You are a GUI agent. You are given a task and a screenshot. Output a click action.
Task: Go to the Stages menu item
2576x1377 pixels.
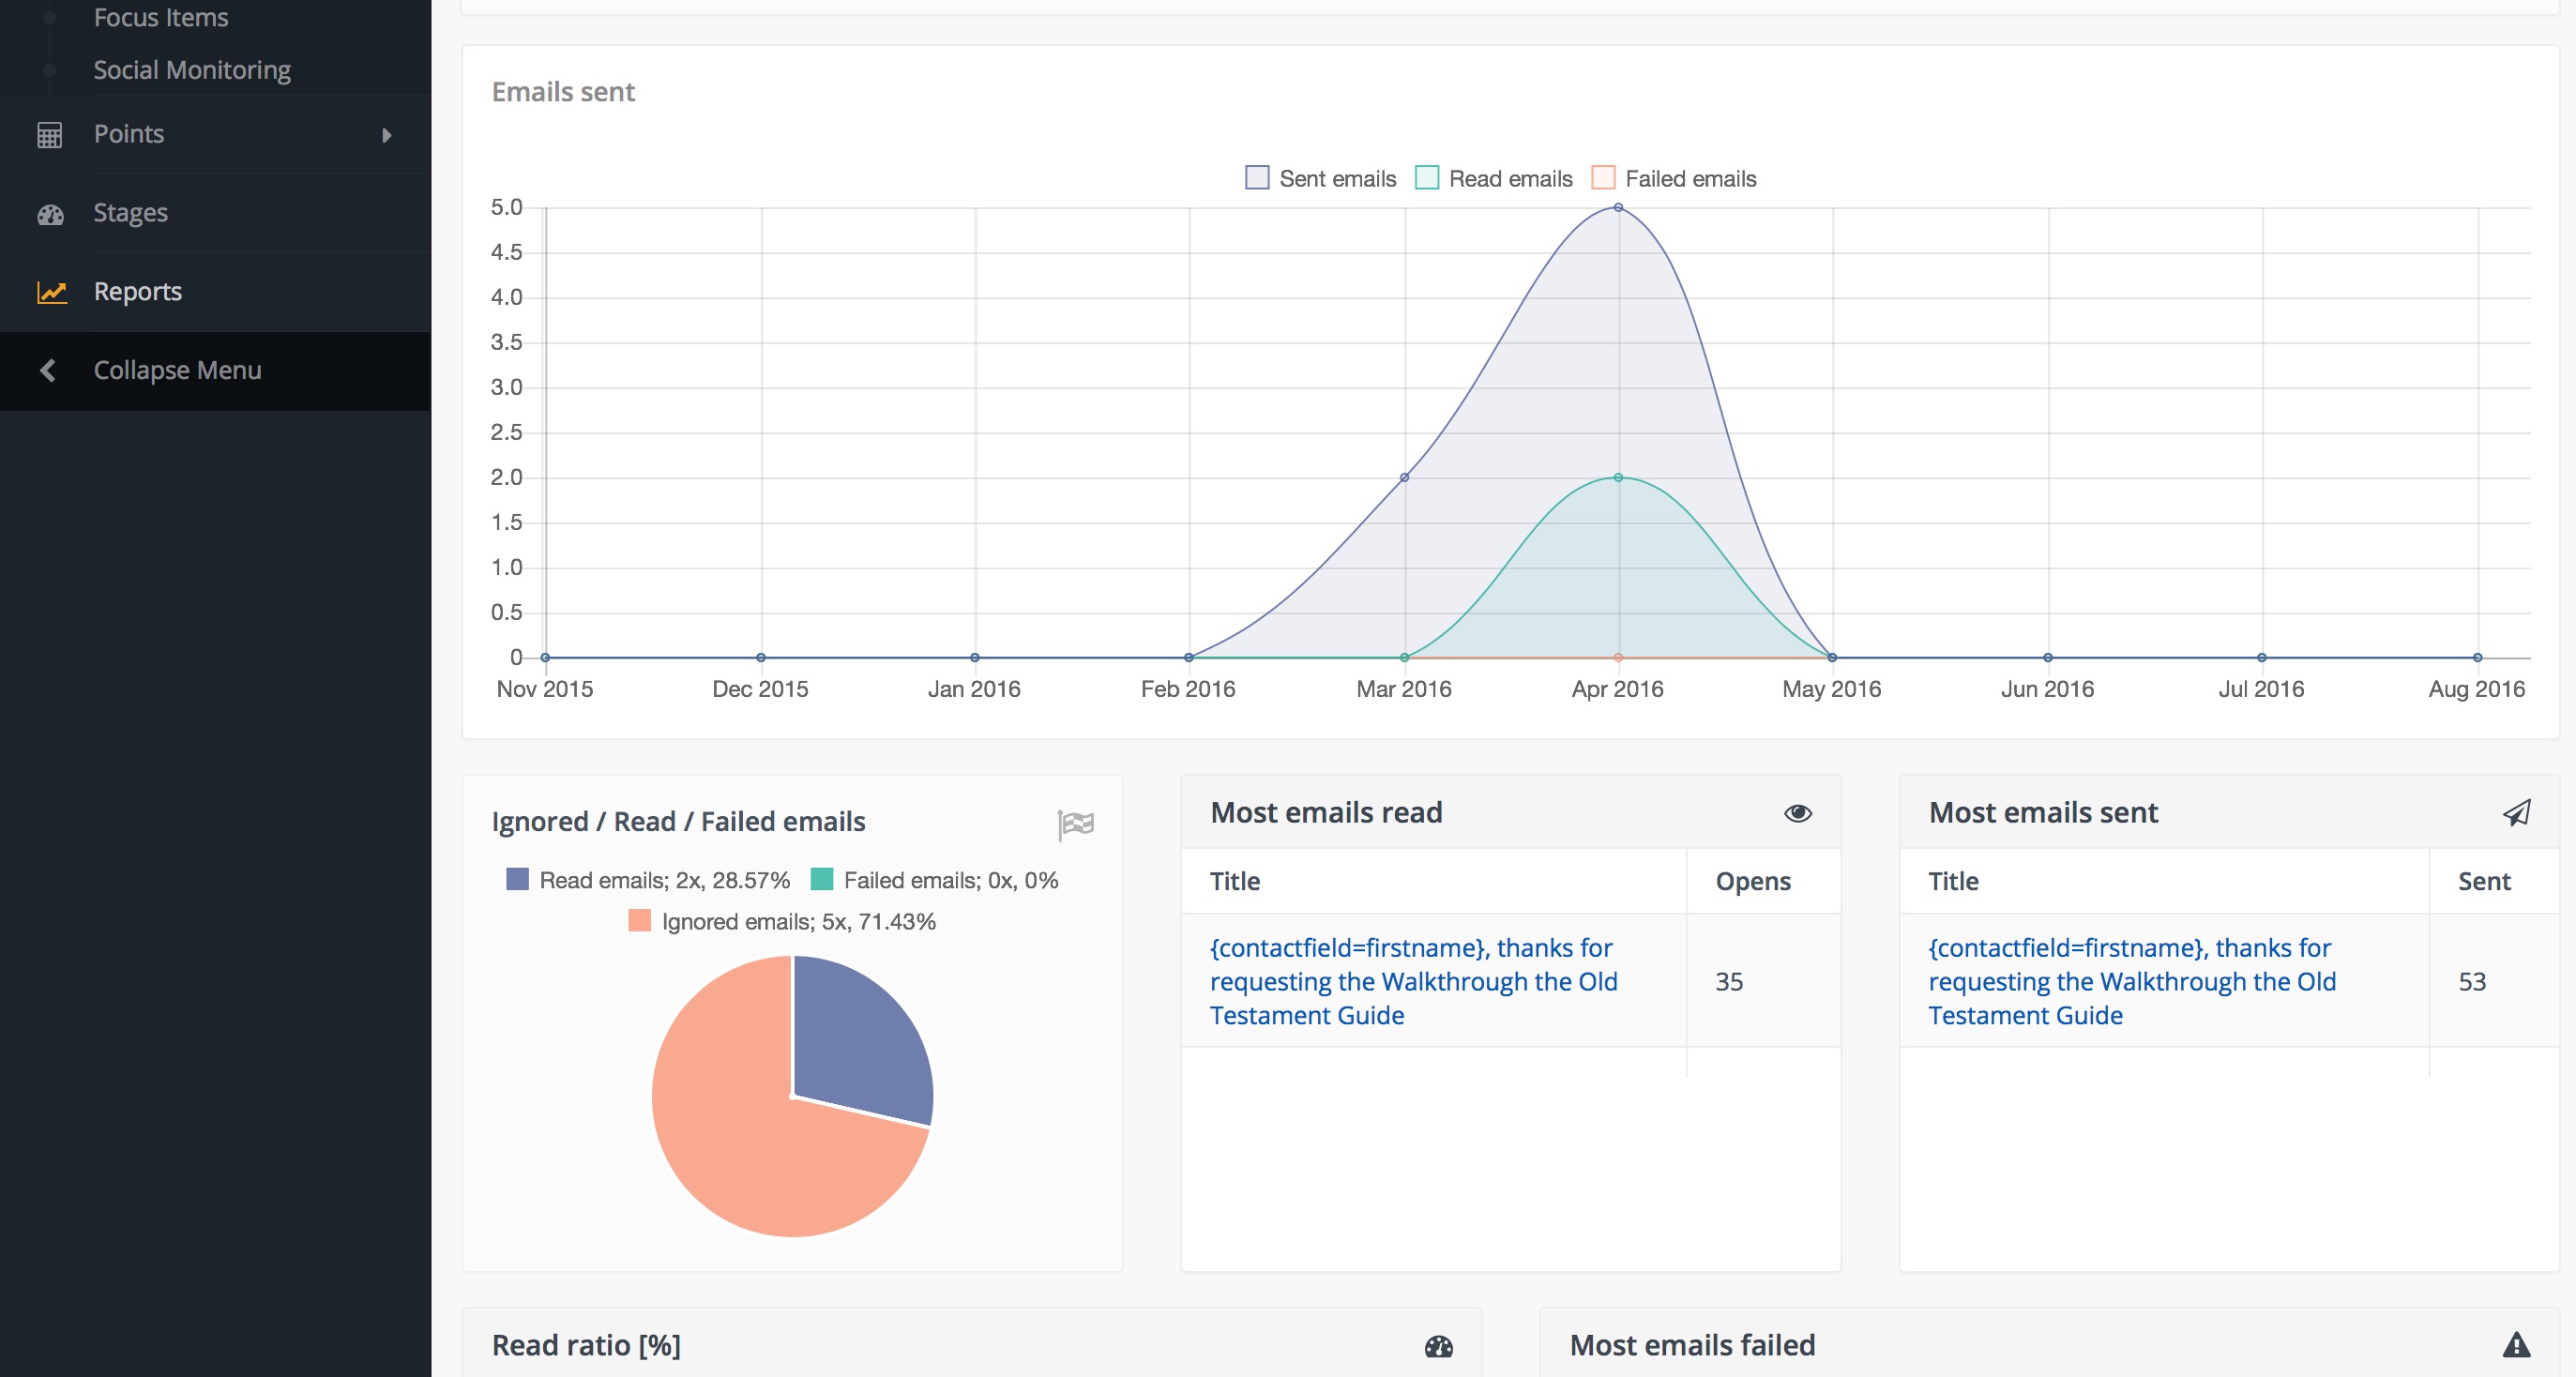coord(131,213)
